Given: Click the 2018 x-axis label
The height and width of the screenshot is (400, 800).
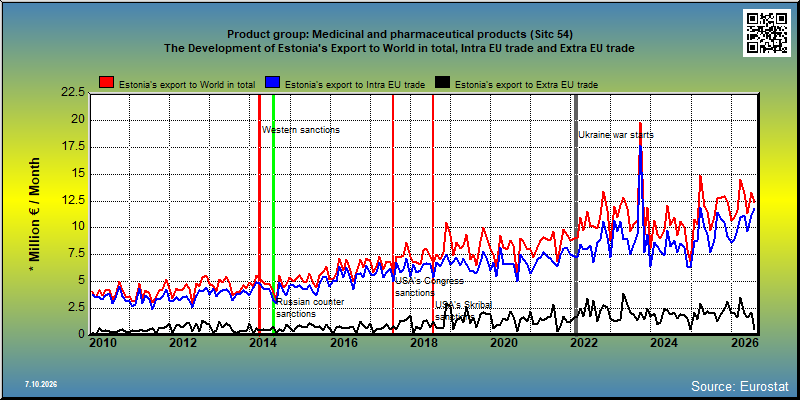Looking at the screenshot, I should (423, 342).
